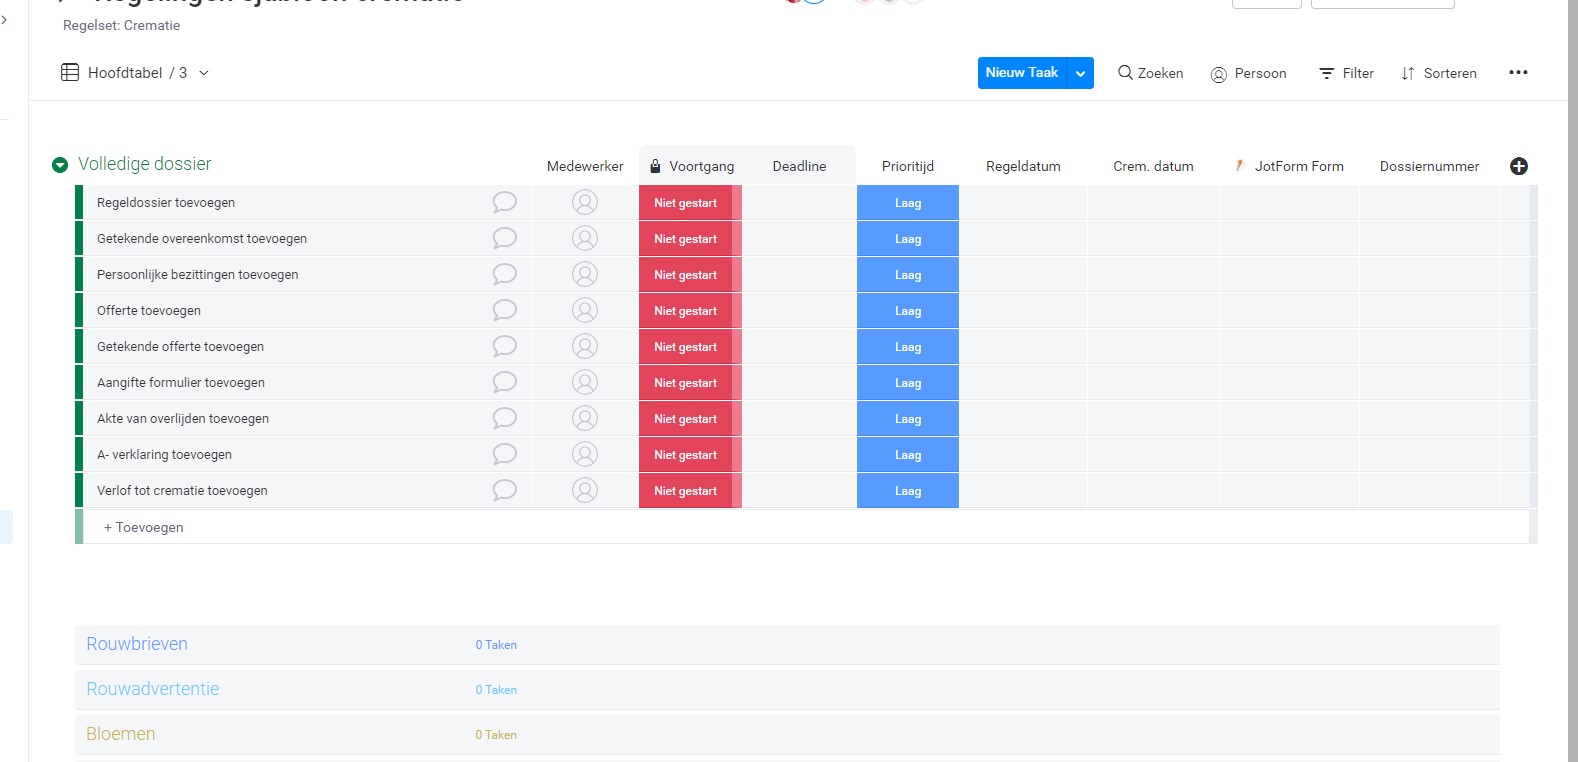The image size is (1578, 762).
Task: Assign a person to Offerte toevoegen
Action: coord(585,310)
